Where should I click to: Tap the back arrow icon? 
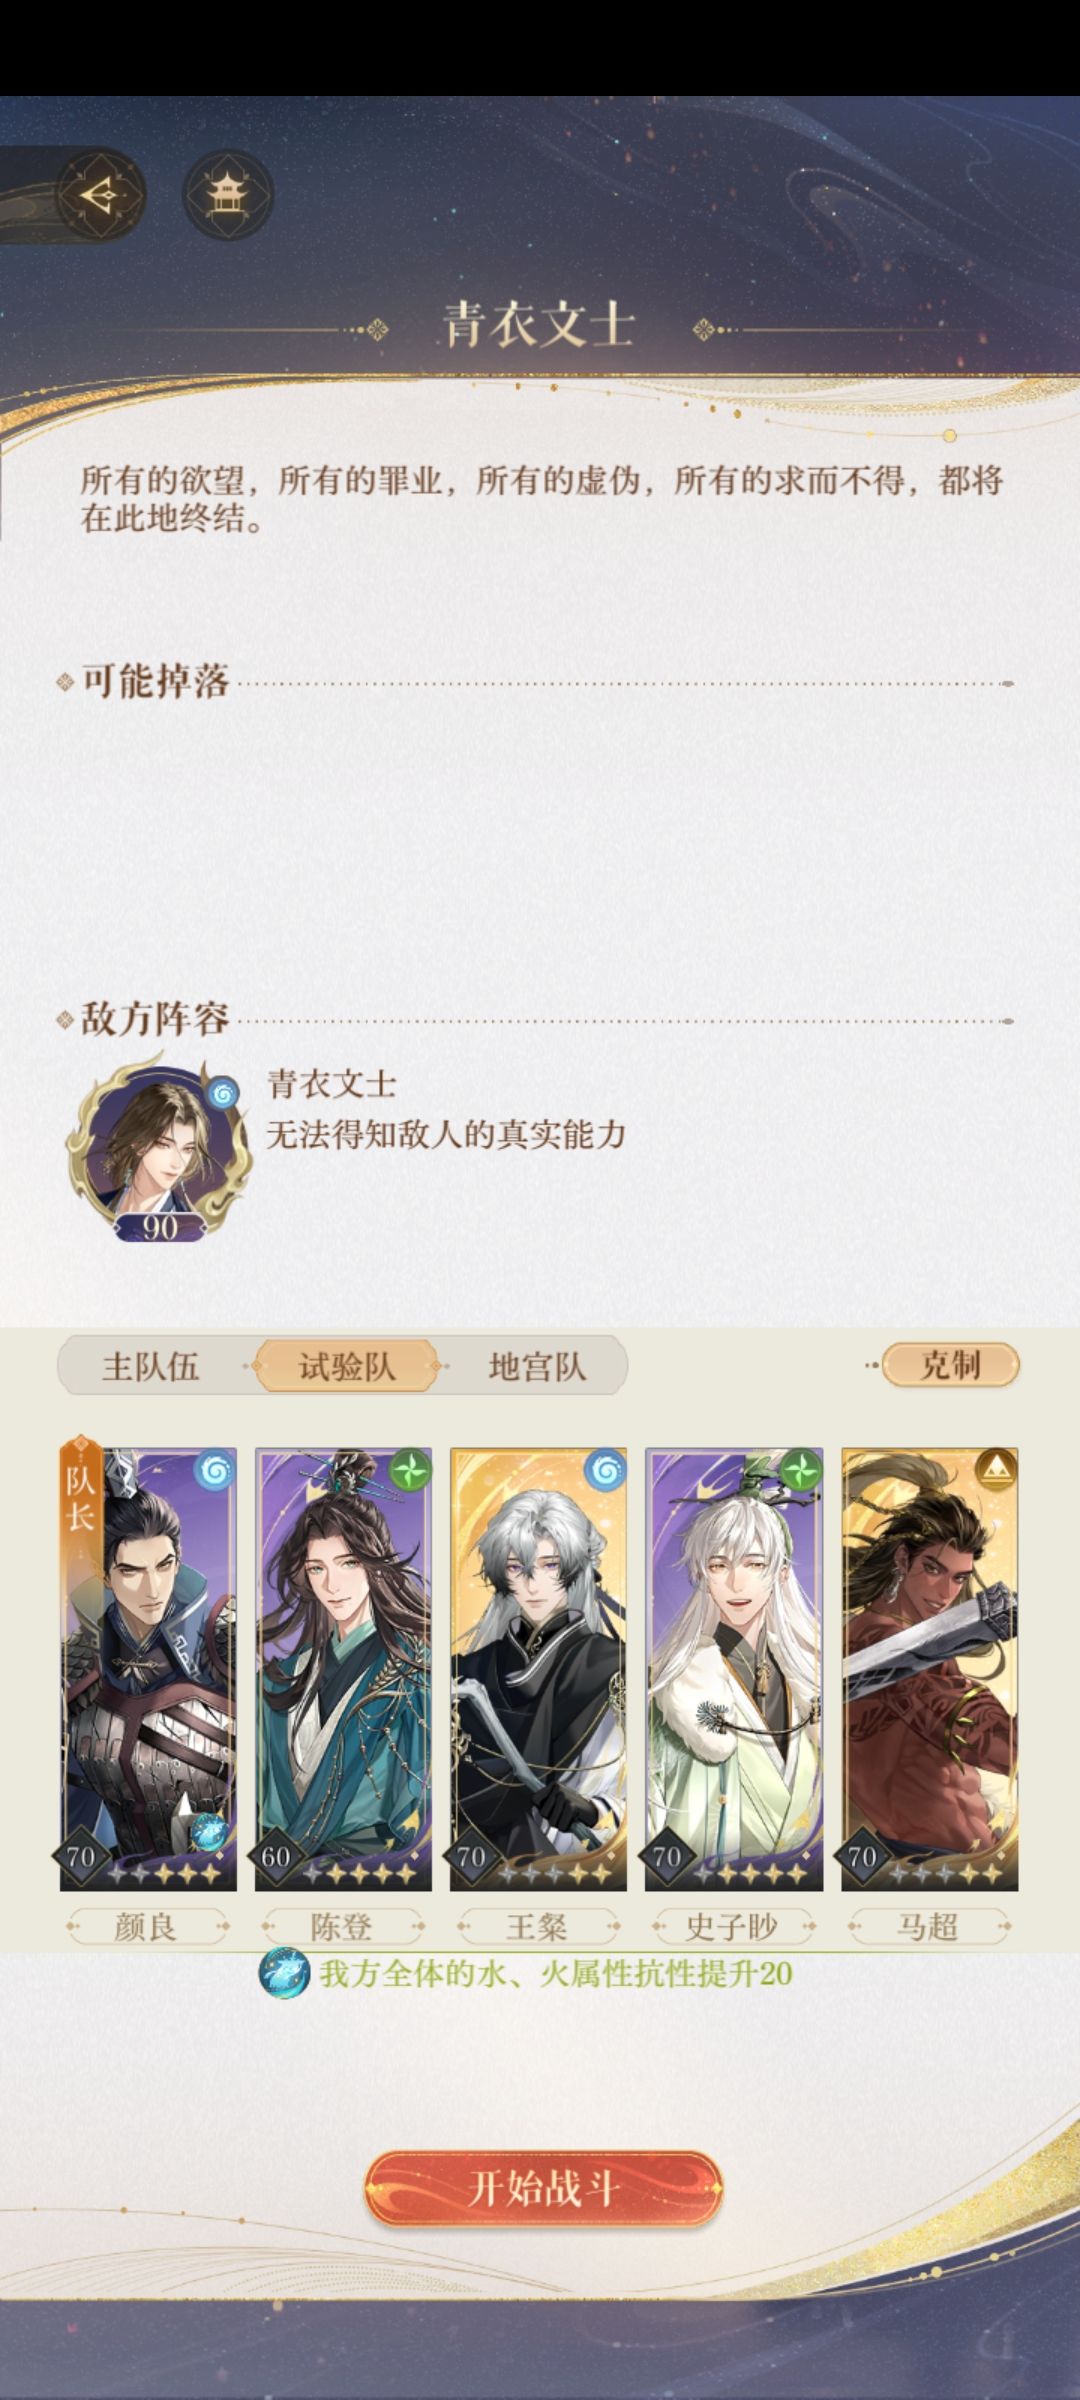click(x=100, y=194)
